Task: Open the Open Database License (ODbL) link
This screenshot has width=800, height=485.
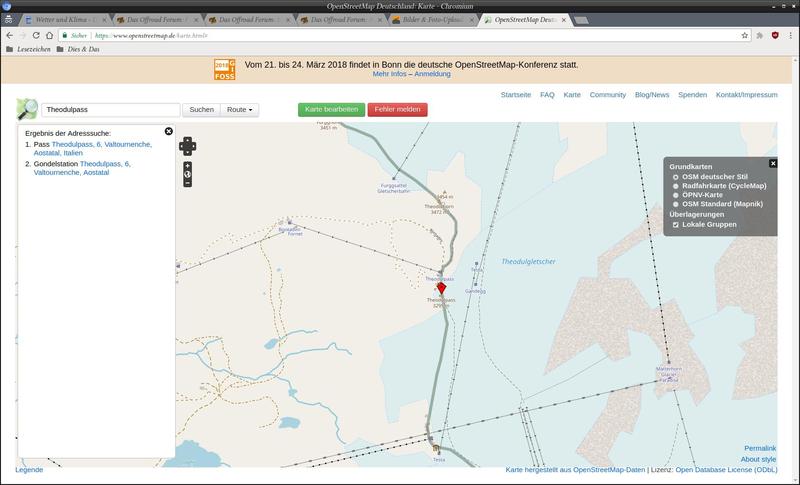Action: pos(726,470)
